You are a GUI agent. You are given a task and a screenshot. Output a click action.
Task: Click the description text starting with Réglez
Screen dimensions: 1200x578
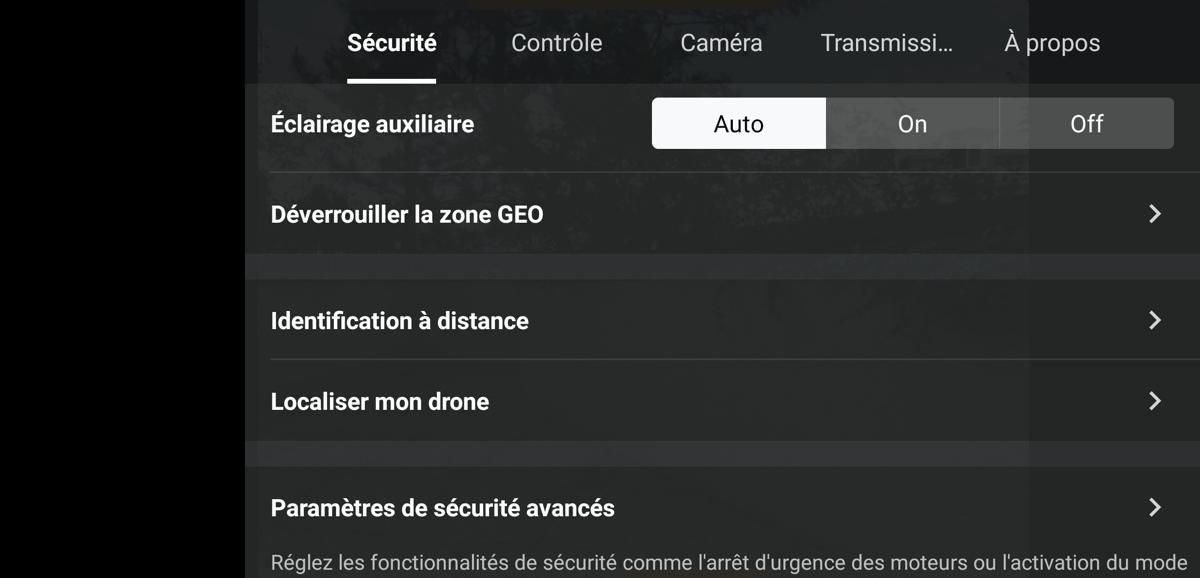(728, 563)
